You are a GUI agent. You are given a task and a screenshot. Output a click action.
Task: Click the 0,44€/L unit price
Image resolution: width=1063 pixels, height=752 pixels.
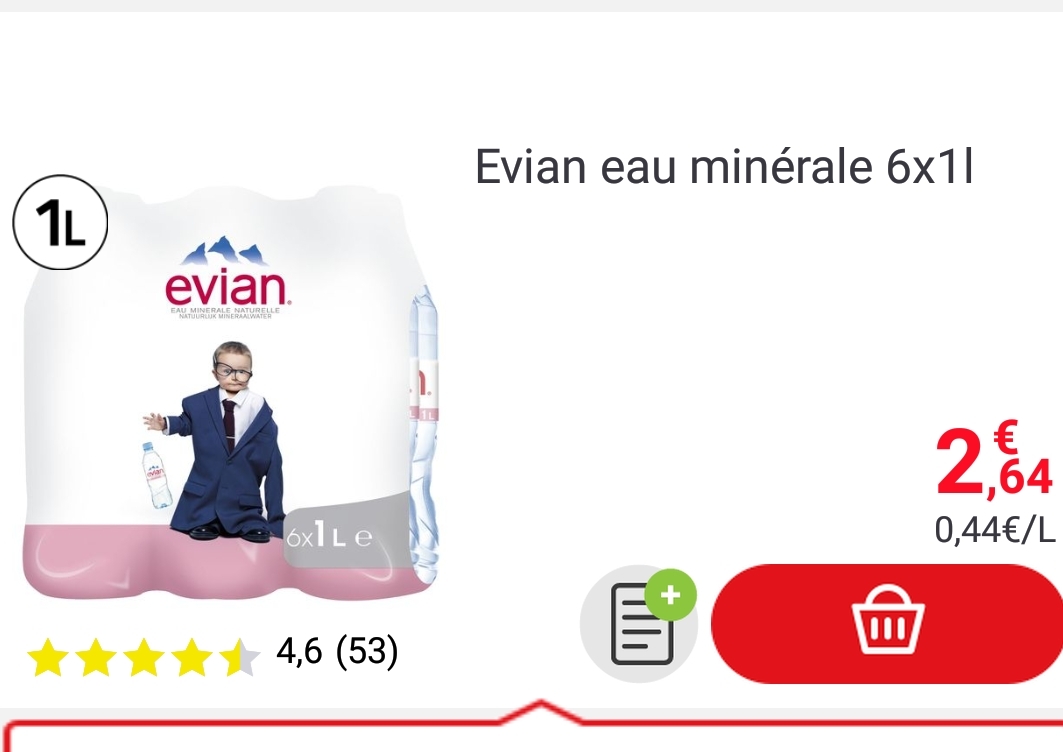[995, 530]
